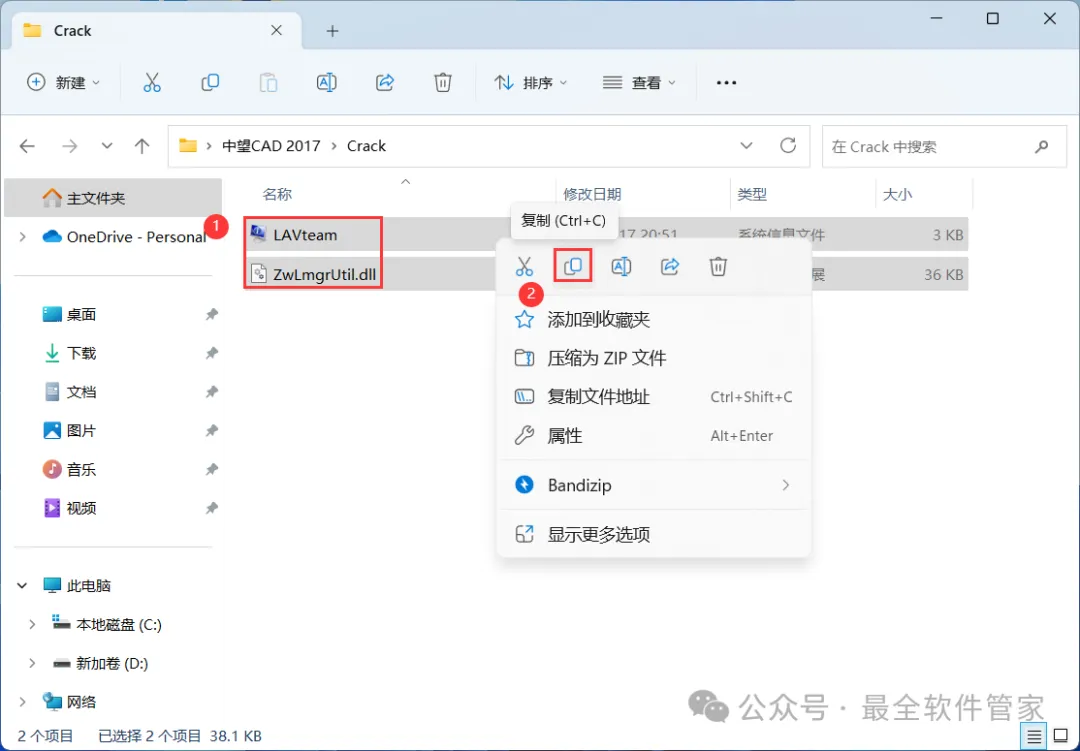
Task: Select 显示更多选项 menu item
Action: [654, 535]
